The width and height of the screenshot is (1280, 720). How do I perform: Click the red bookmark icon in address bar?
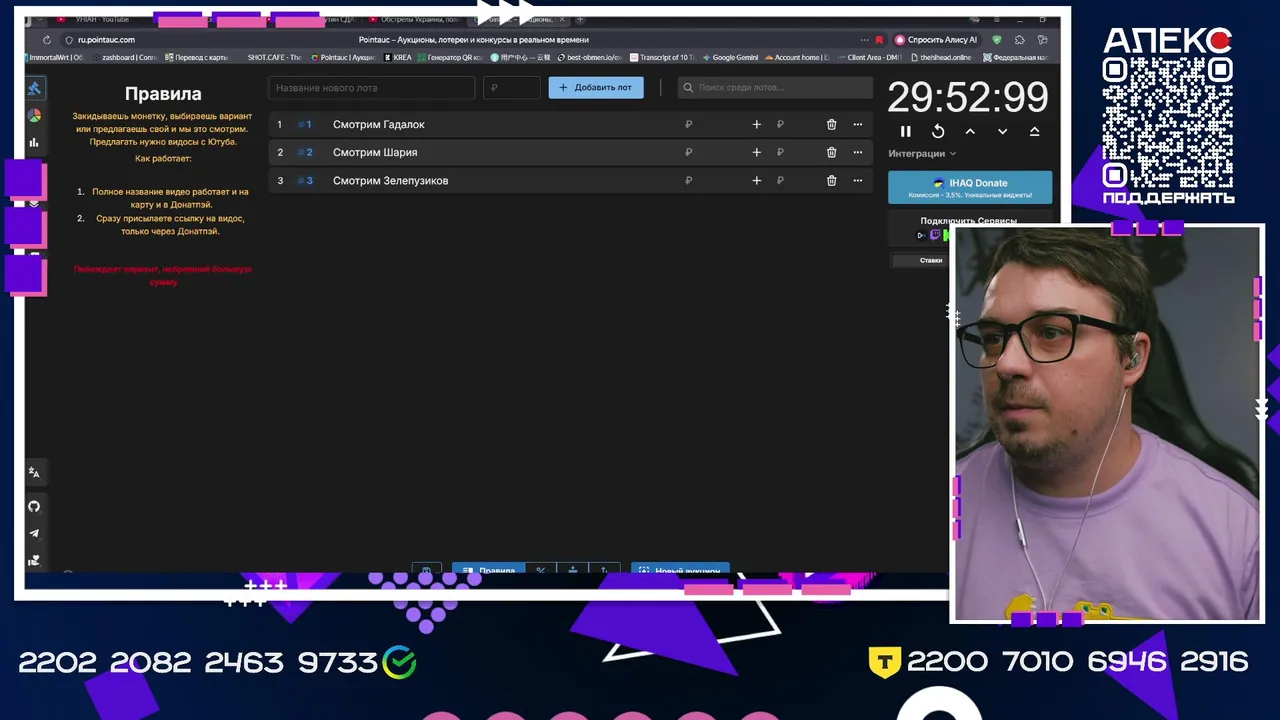tap(879, 40)
